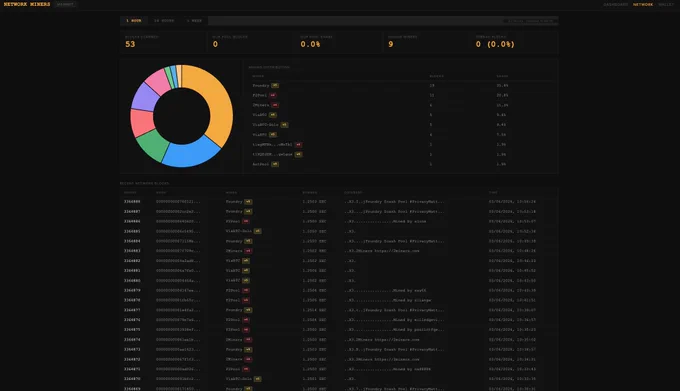This screenshot has height=391, width=680.
Task: Click the red badge beside the truncated address miner
Action: [x=298, y=144]
